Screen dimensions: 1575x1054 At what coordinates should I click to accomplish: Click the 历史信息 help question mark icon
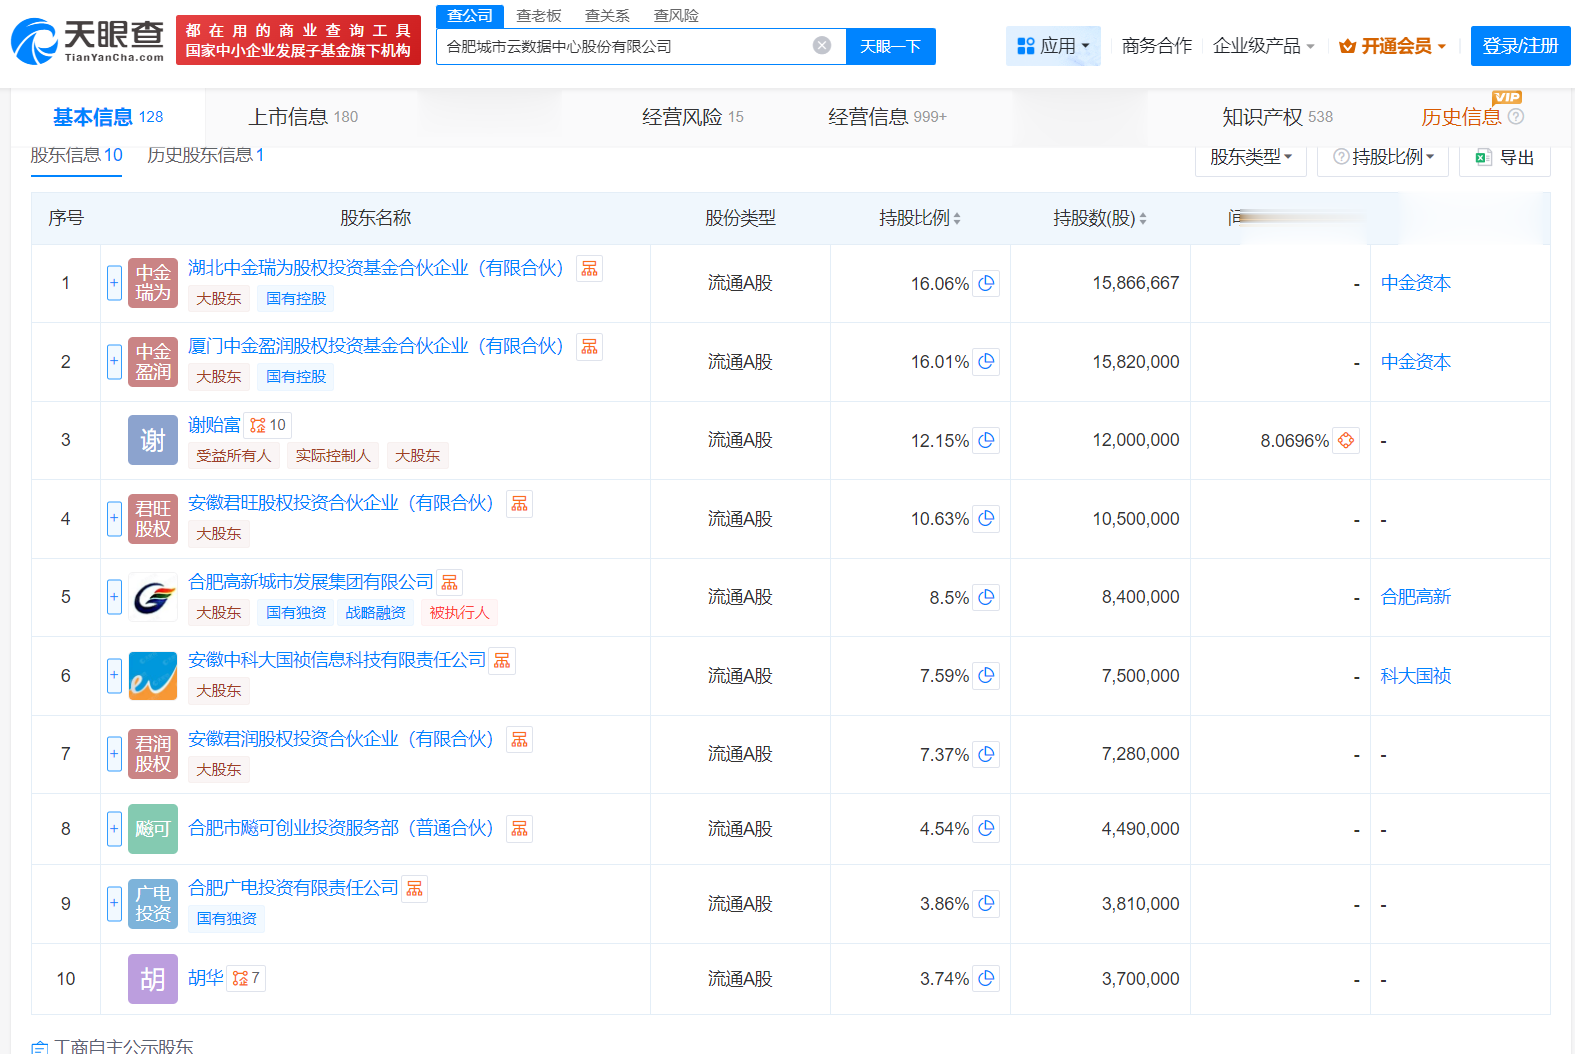[1516, 117]
